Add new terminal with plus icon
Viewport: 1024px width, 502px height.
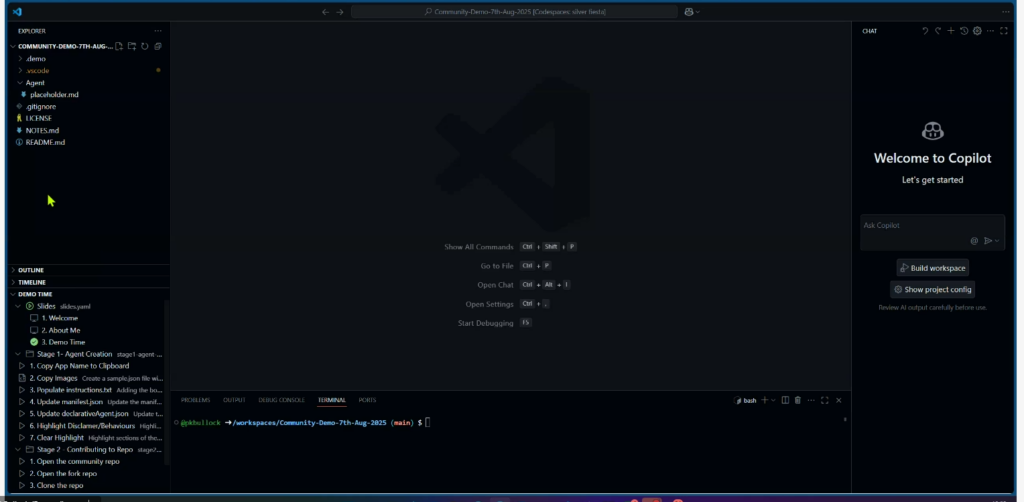tap(765, 400)
